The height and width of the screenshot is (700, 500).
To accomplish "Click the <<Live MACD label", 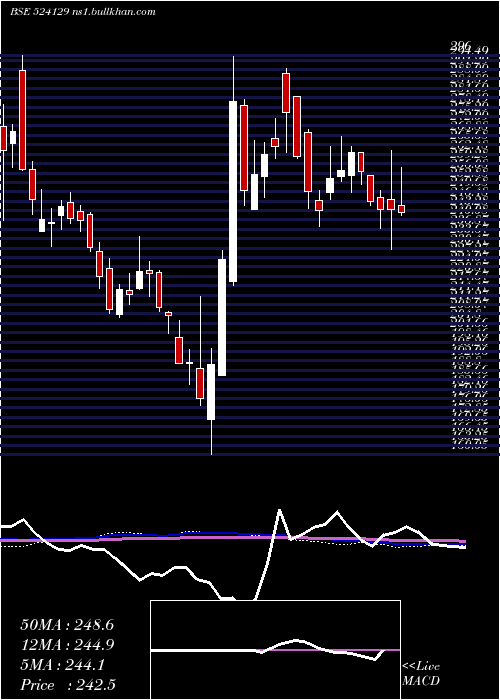I will pyautogui.click(x=421, y=674).
